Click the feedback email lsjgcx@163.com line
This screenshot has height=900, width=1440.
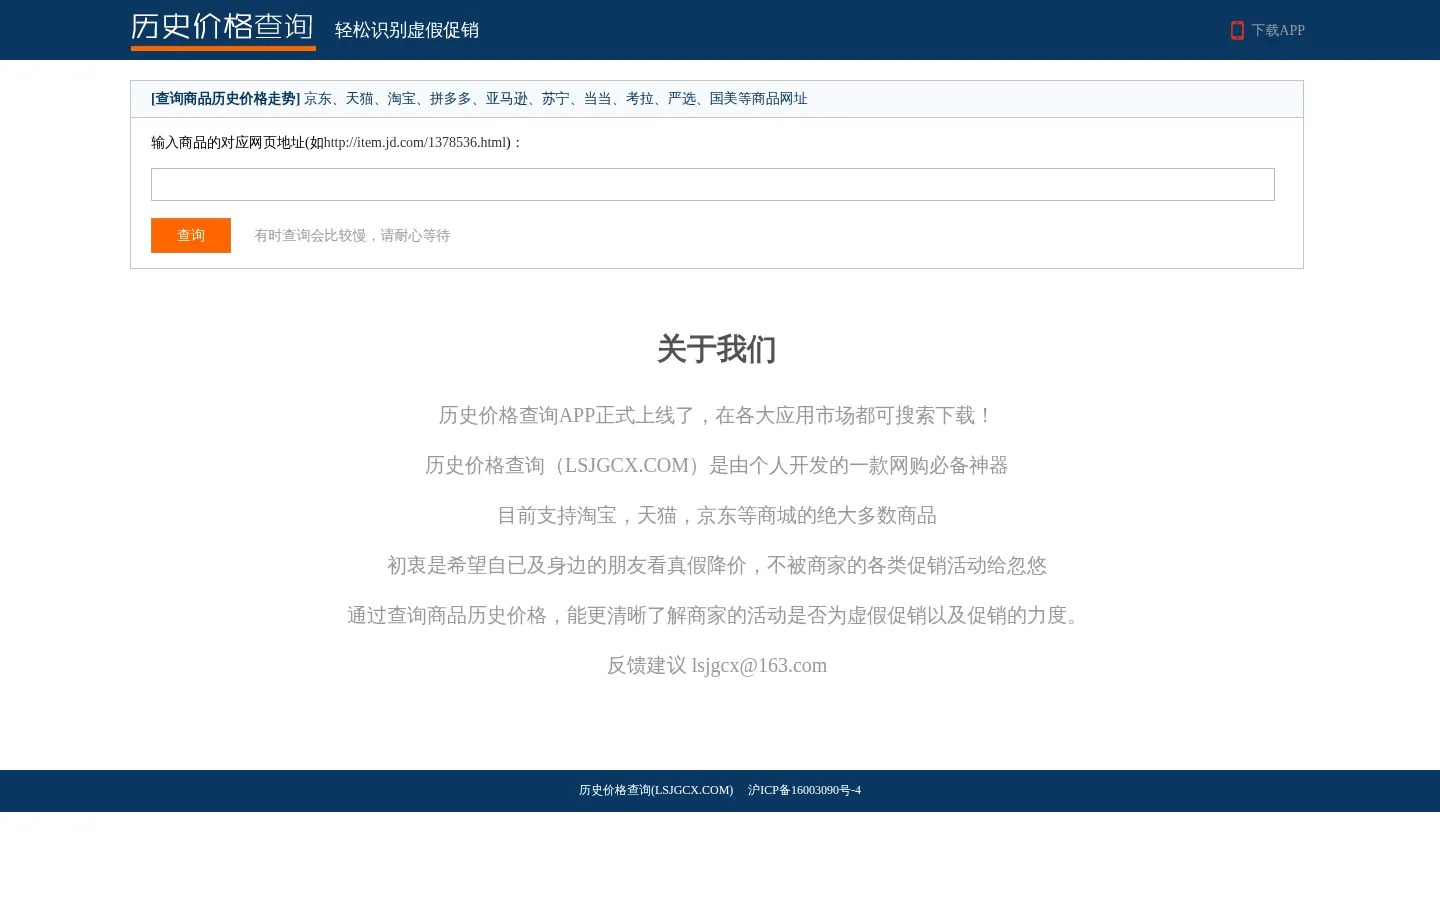(x=717, y=665)
